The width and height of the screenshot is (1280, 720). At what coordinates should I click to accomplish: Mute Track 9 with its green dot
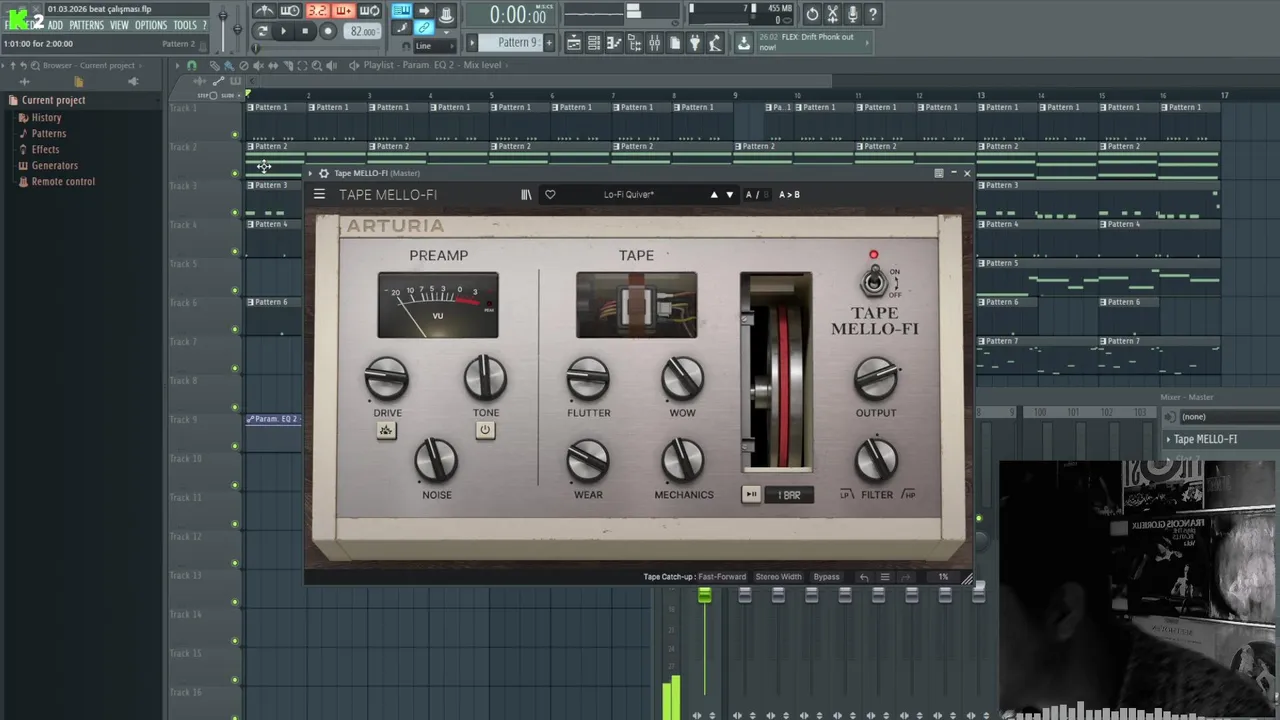235,446
